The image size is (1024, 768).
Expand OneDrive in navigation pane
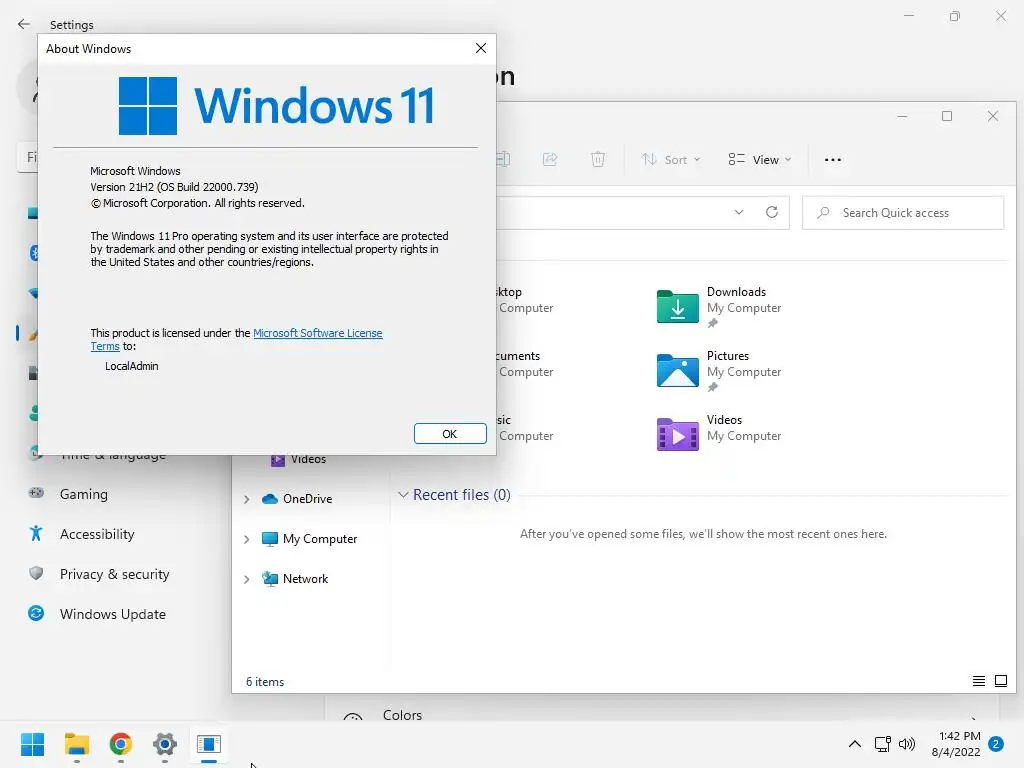click(x=246, y=499)
